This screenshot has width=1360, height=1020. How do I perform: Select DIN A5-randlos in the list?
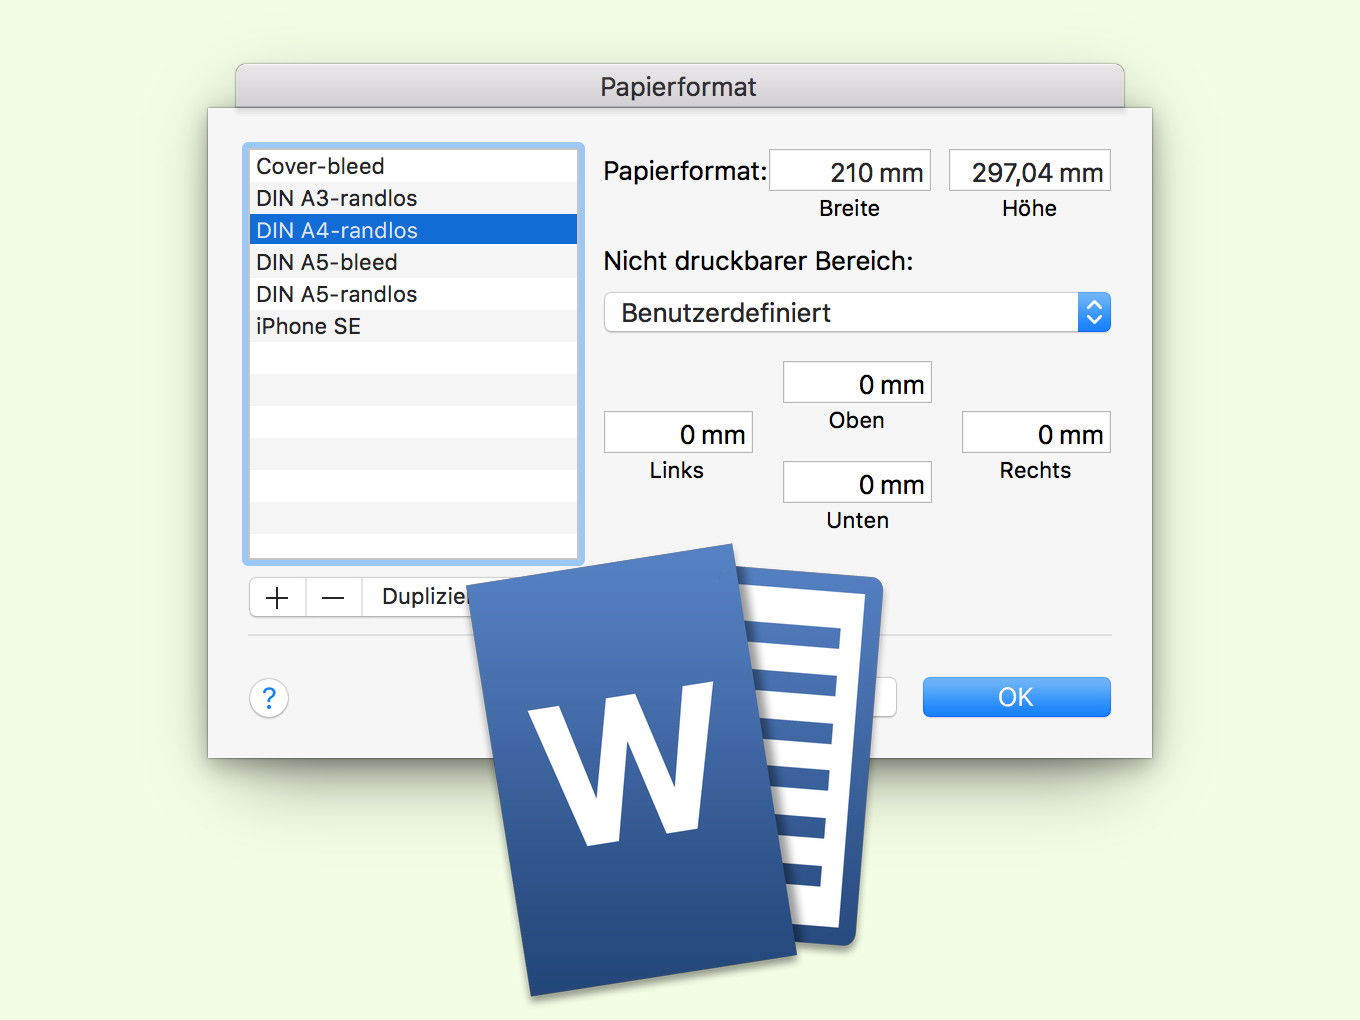pyautogui.click(x=413, y=294)
